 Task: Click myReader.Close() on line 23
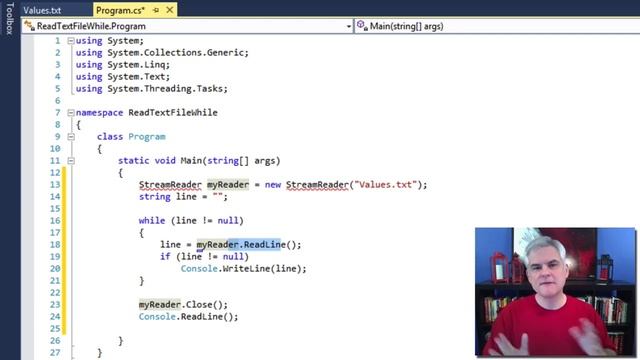(x=183, y=305)
